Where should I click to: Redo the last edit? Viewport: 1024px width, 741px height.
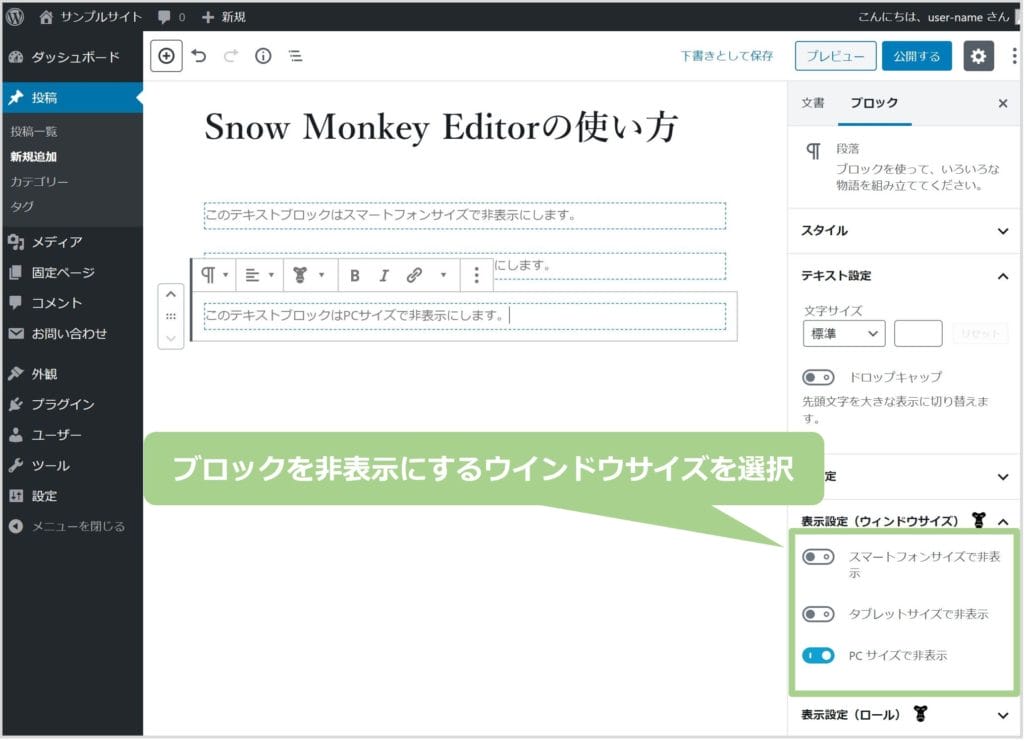pos(231,56)
